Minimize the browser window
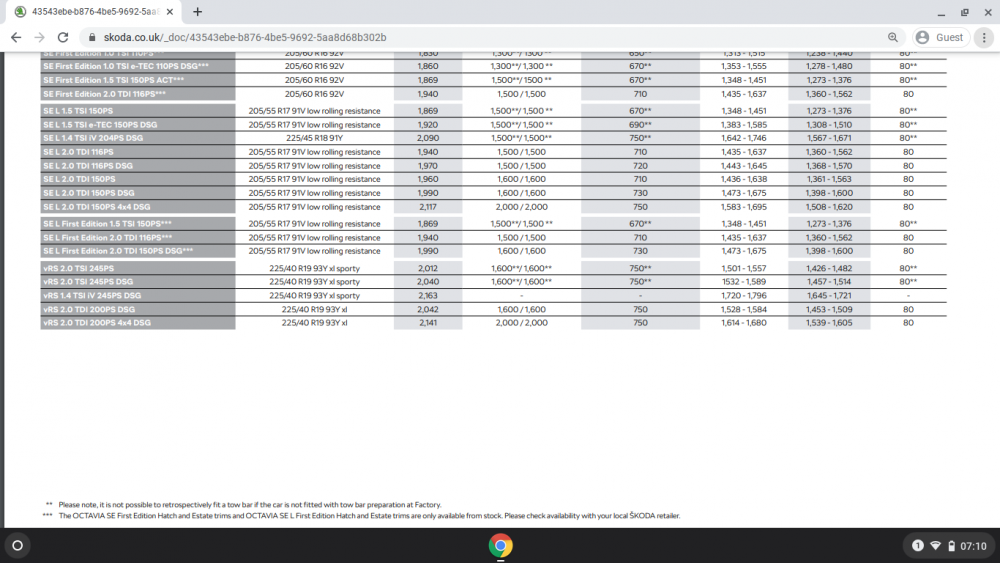Screen dimensions: 1000x563 (941, 12)
